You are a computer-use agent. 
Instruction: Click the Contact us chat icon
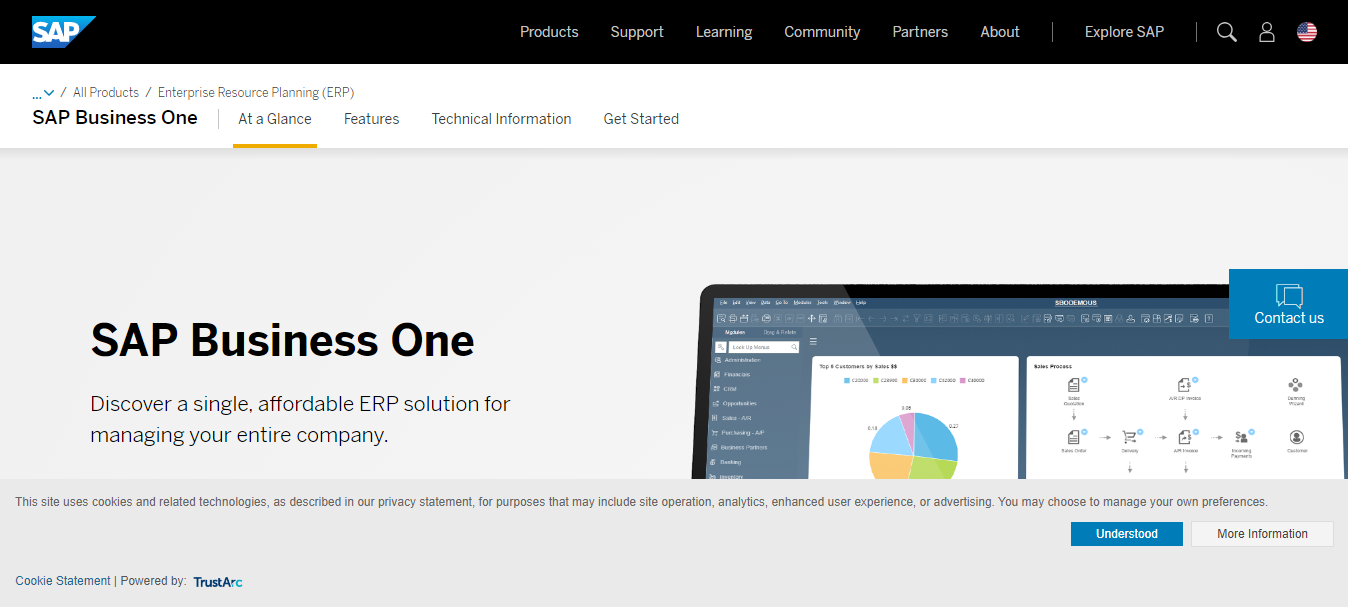pyautogui.click(x=1288, y=296)
